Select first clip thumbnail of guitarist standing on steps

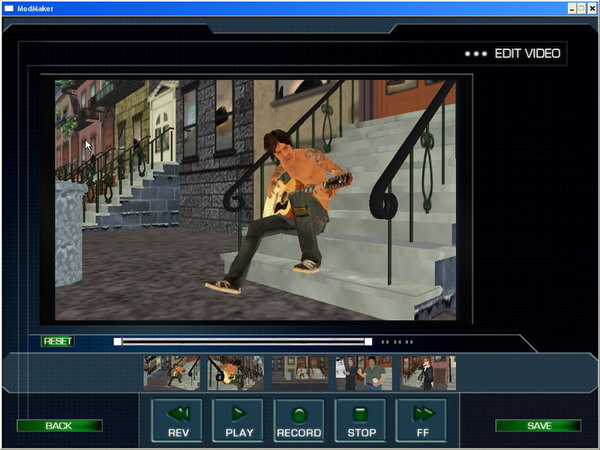[x=172, y=373]
